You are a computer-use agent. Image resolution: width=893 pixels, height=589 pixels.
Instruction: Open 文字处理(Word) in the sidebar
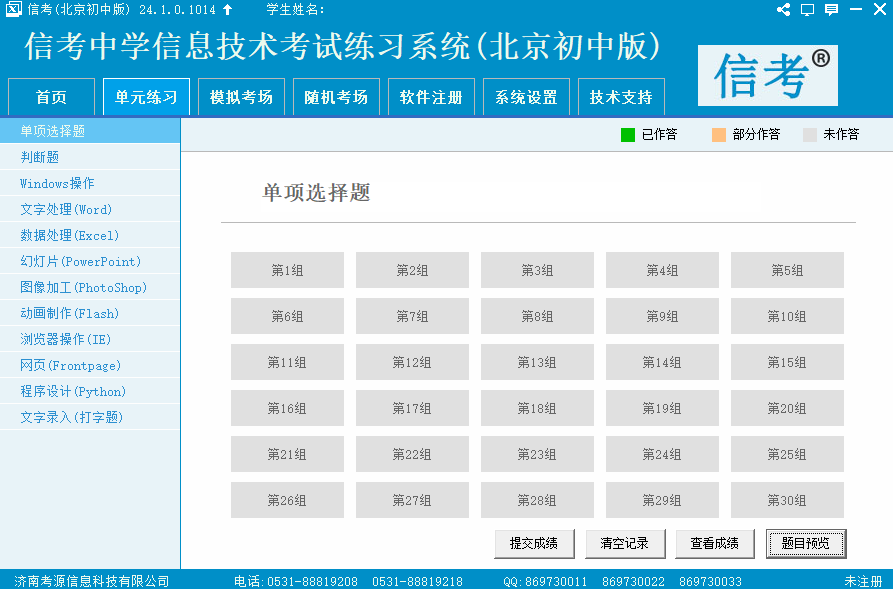[x=90, y=209]
